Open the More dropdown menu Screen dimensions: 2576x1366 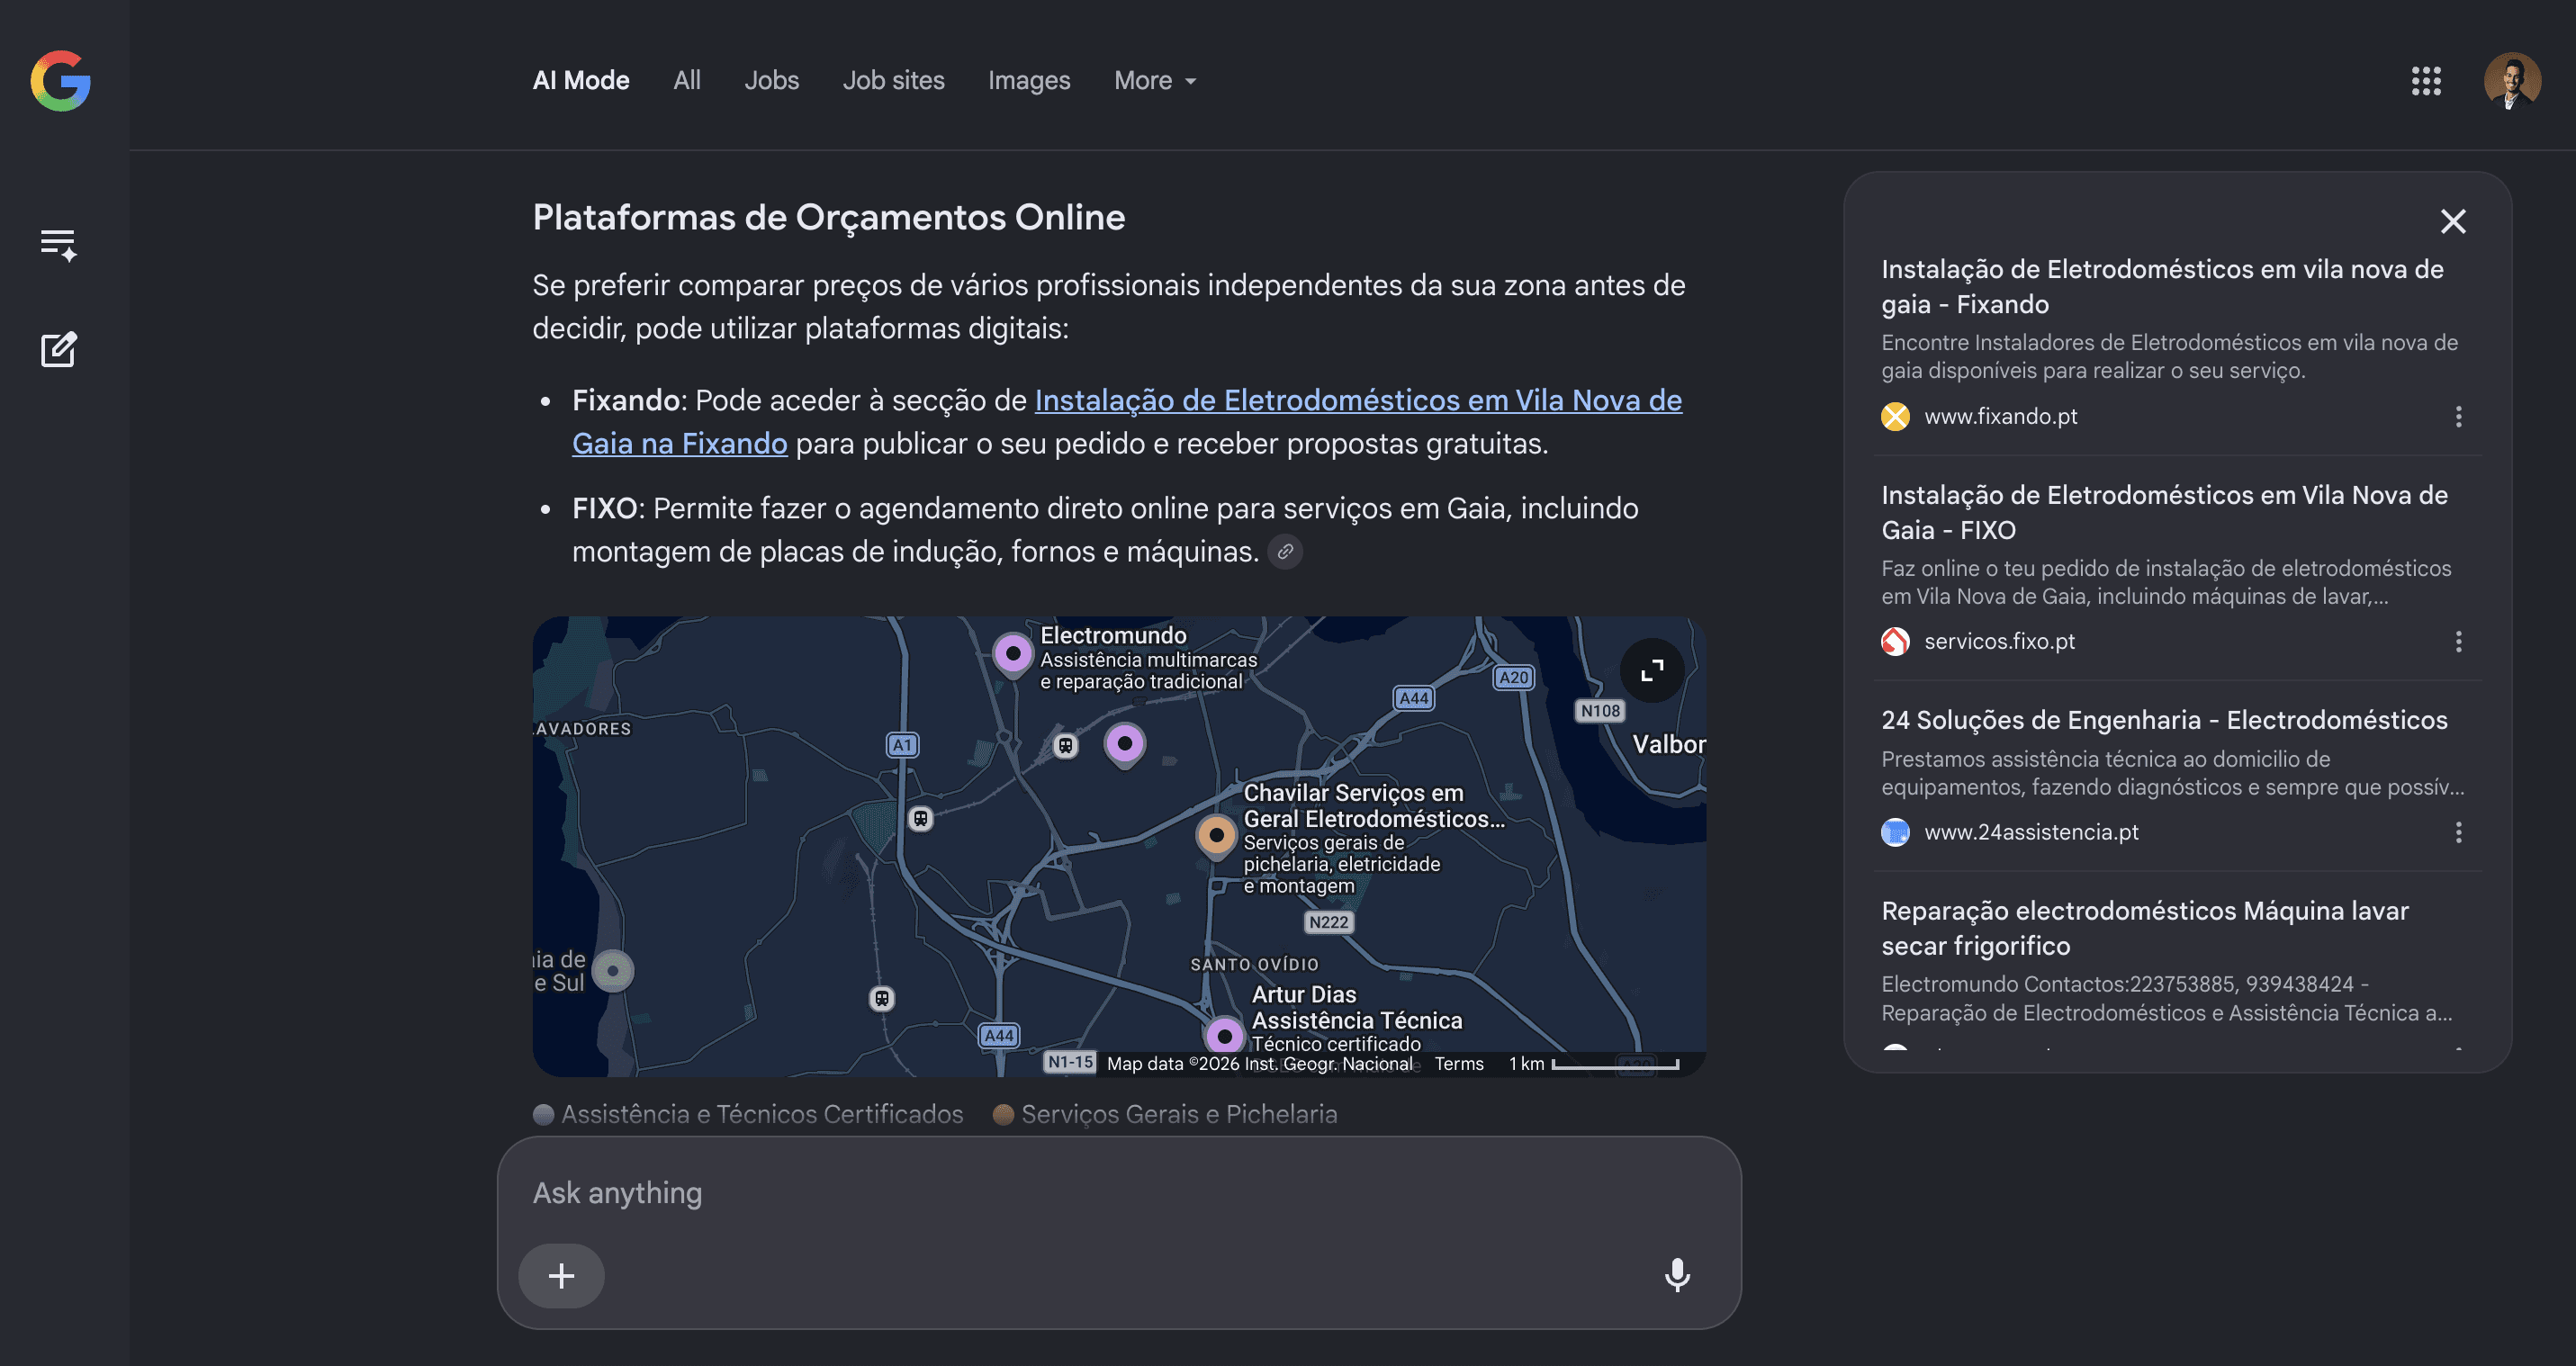click(1155, 81)
